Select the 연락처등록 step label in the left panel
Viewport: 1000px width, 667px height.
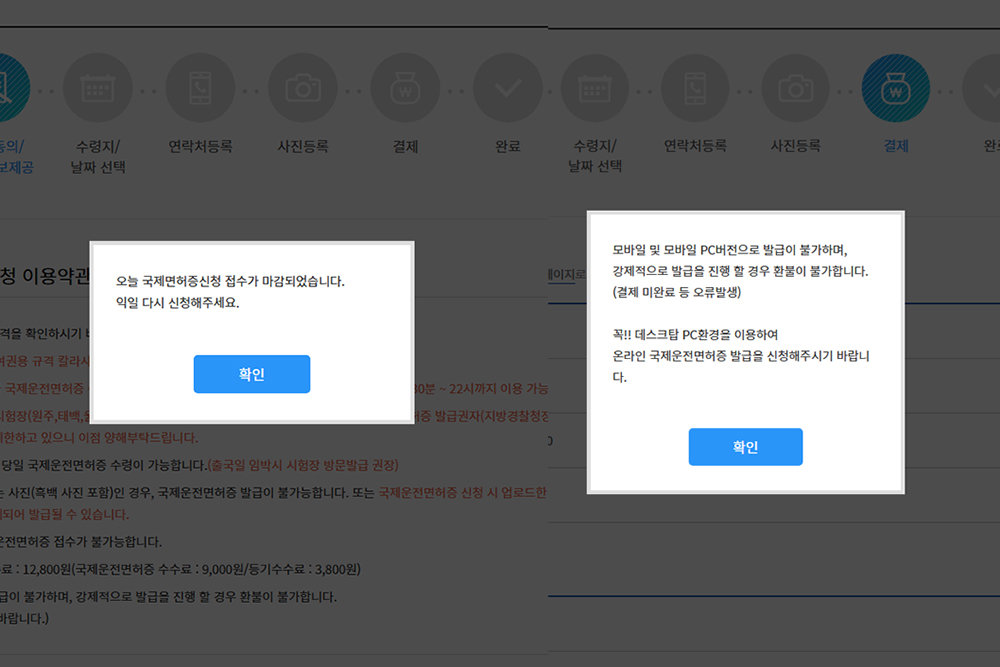click(x=200, y=146)
